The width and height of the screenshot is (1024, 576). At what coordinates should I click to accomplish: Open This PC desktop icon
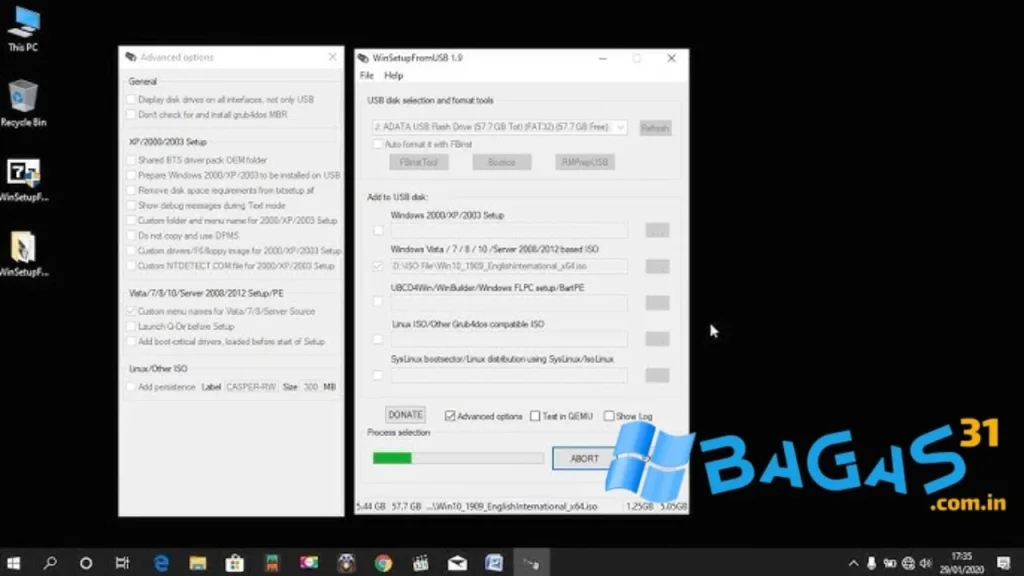(24, 29)
